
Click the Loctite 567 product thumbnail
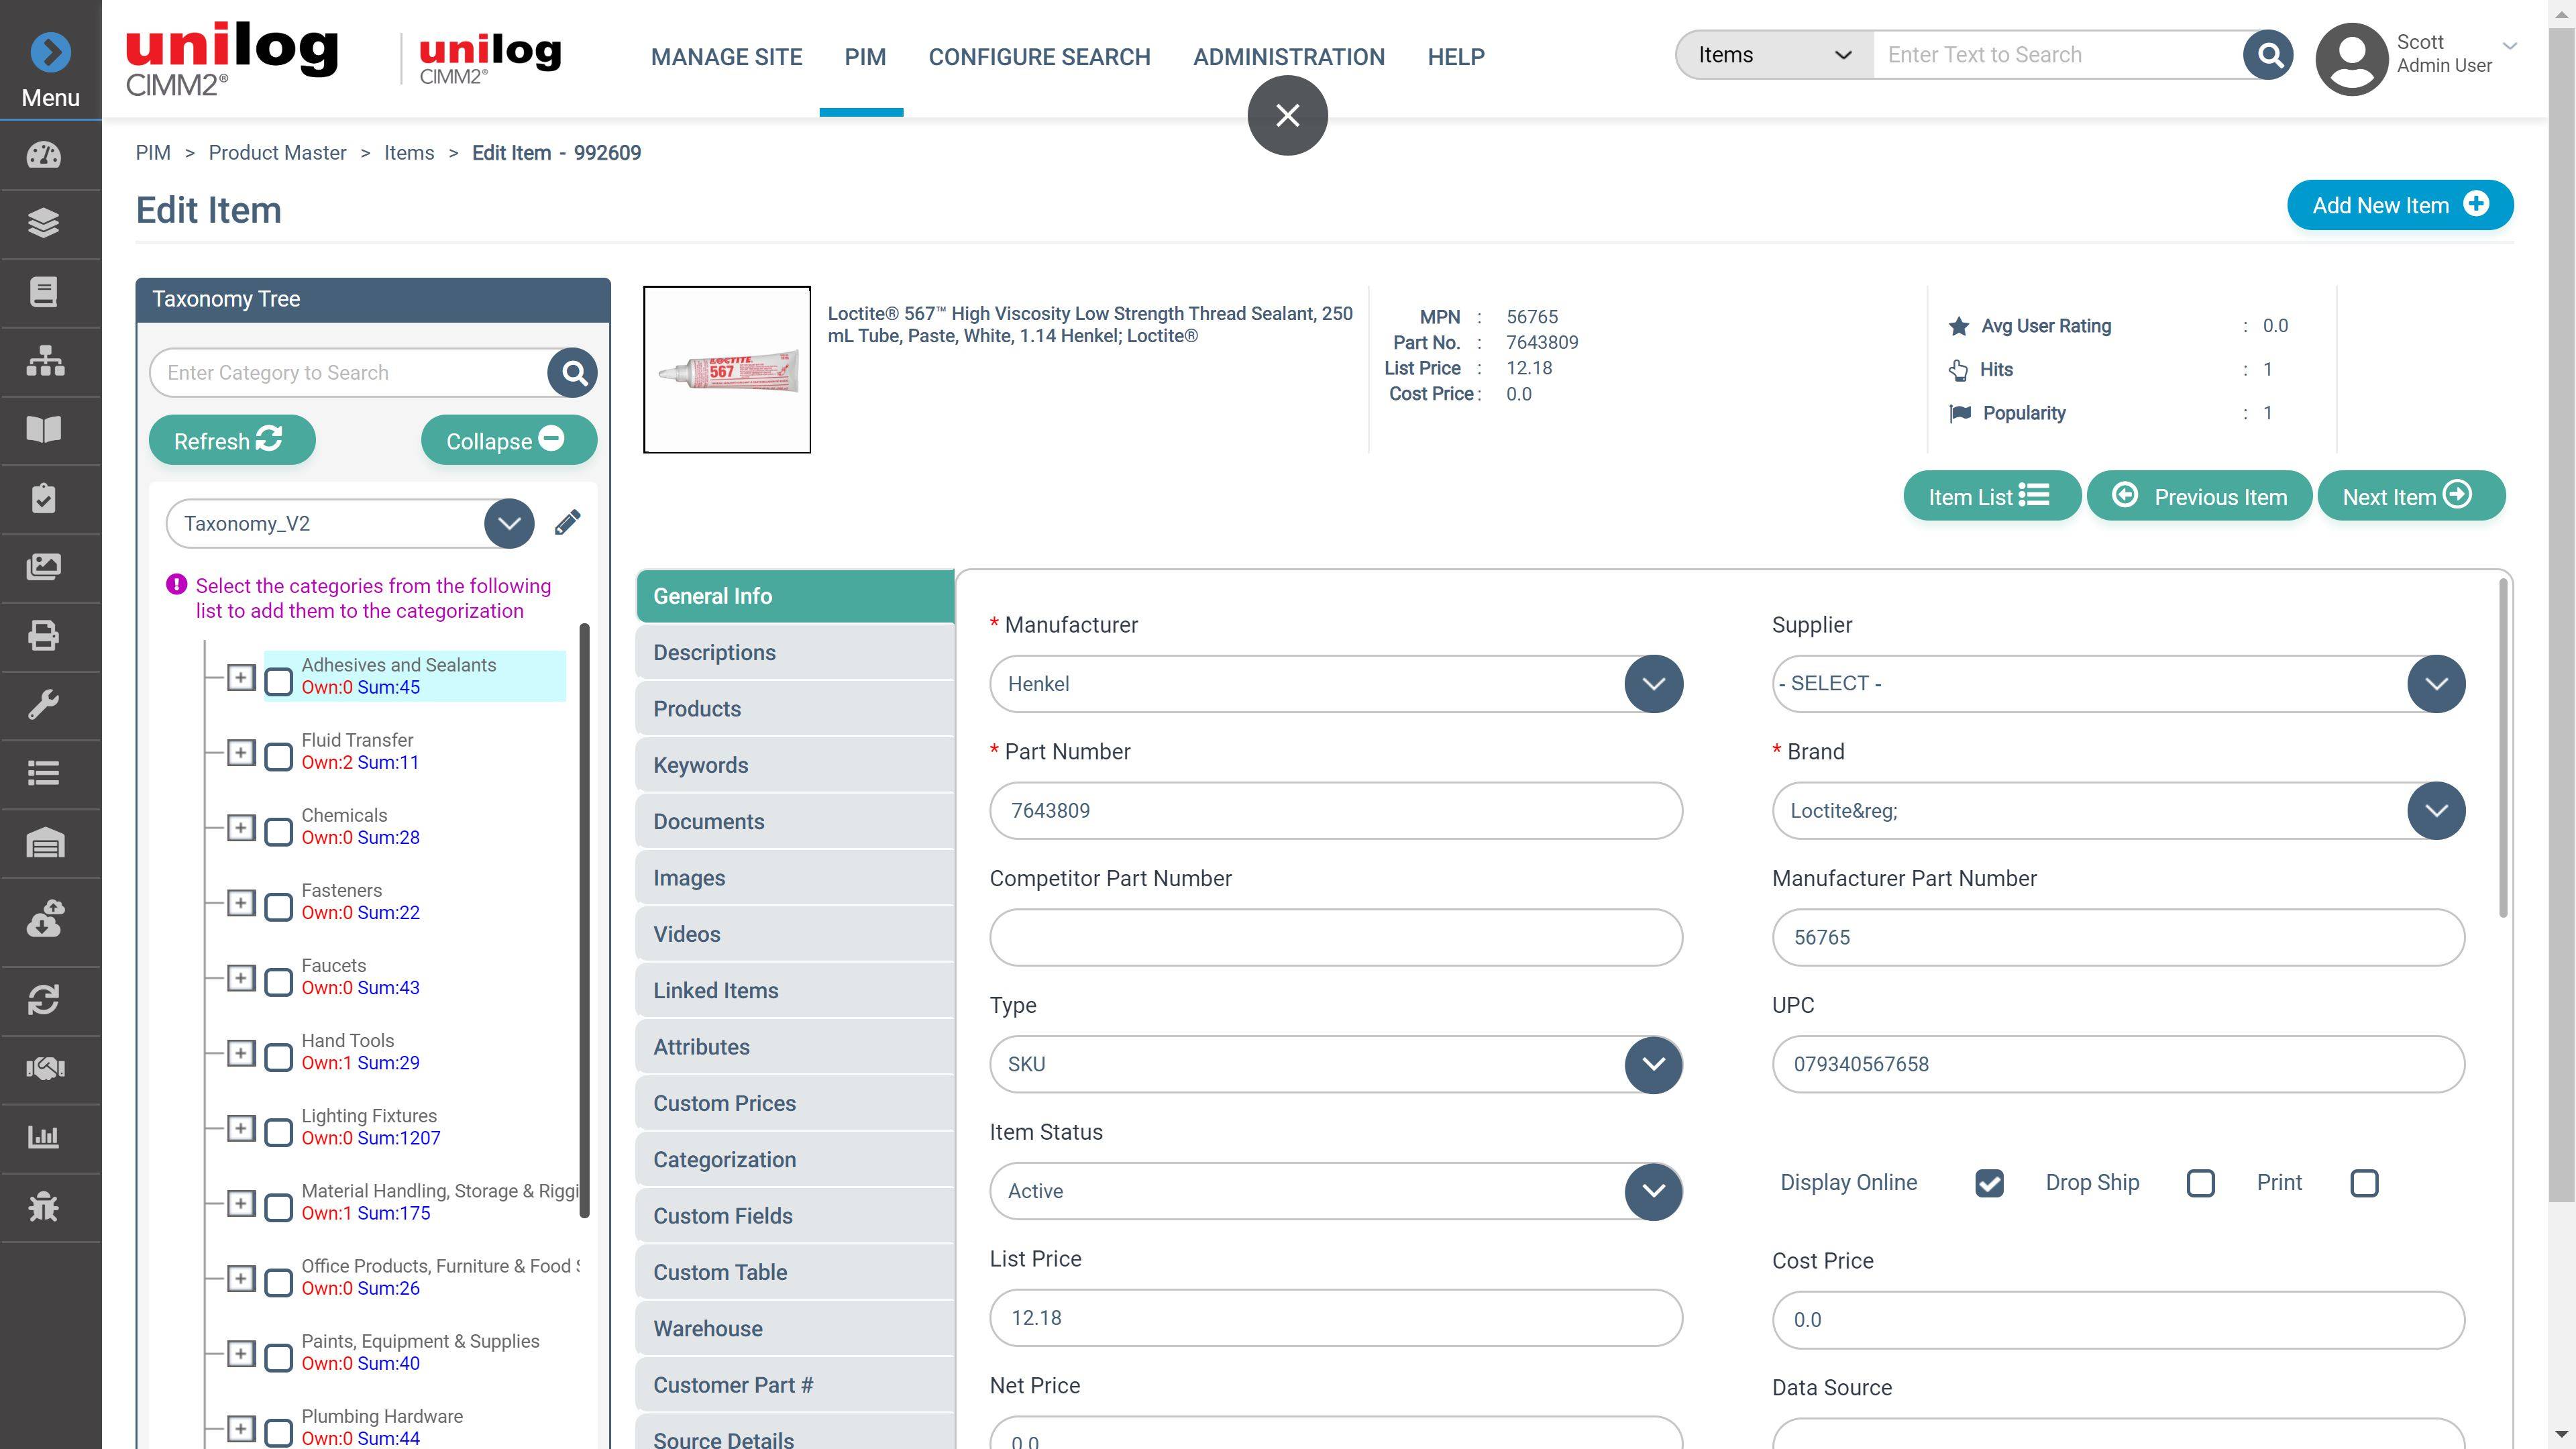(x=727, y=369)
